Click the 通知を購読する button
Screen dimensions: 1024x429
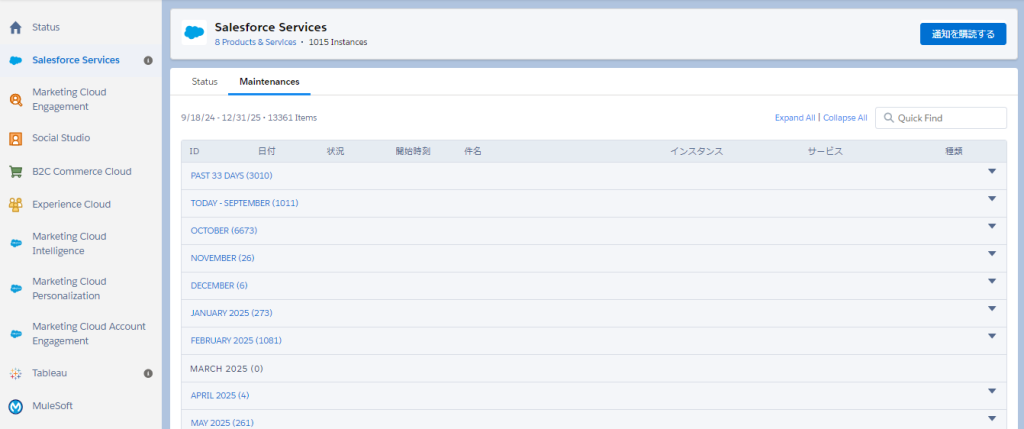point(962,34)
